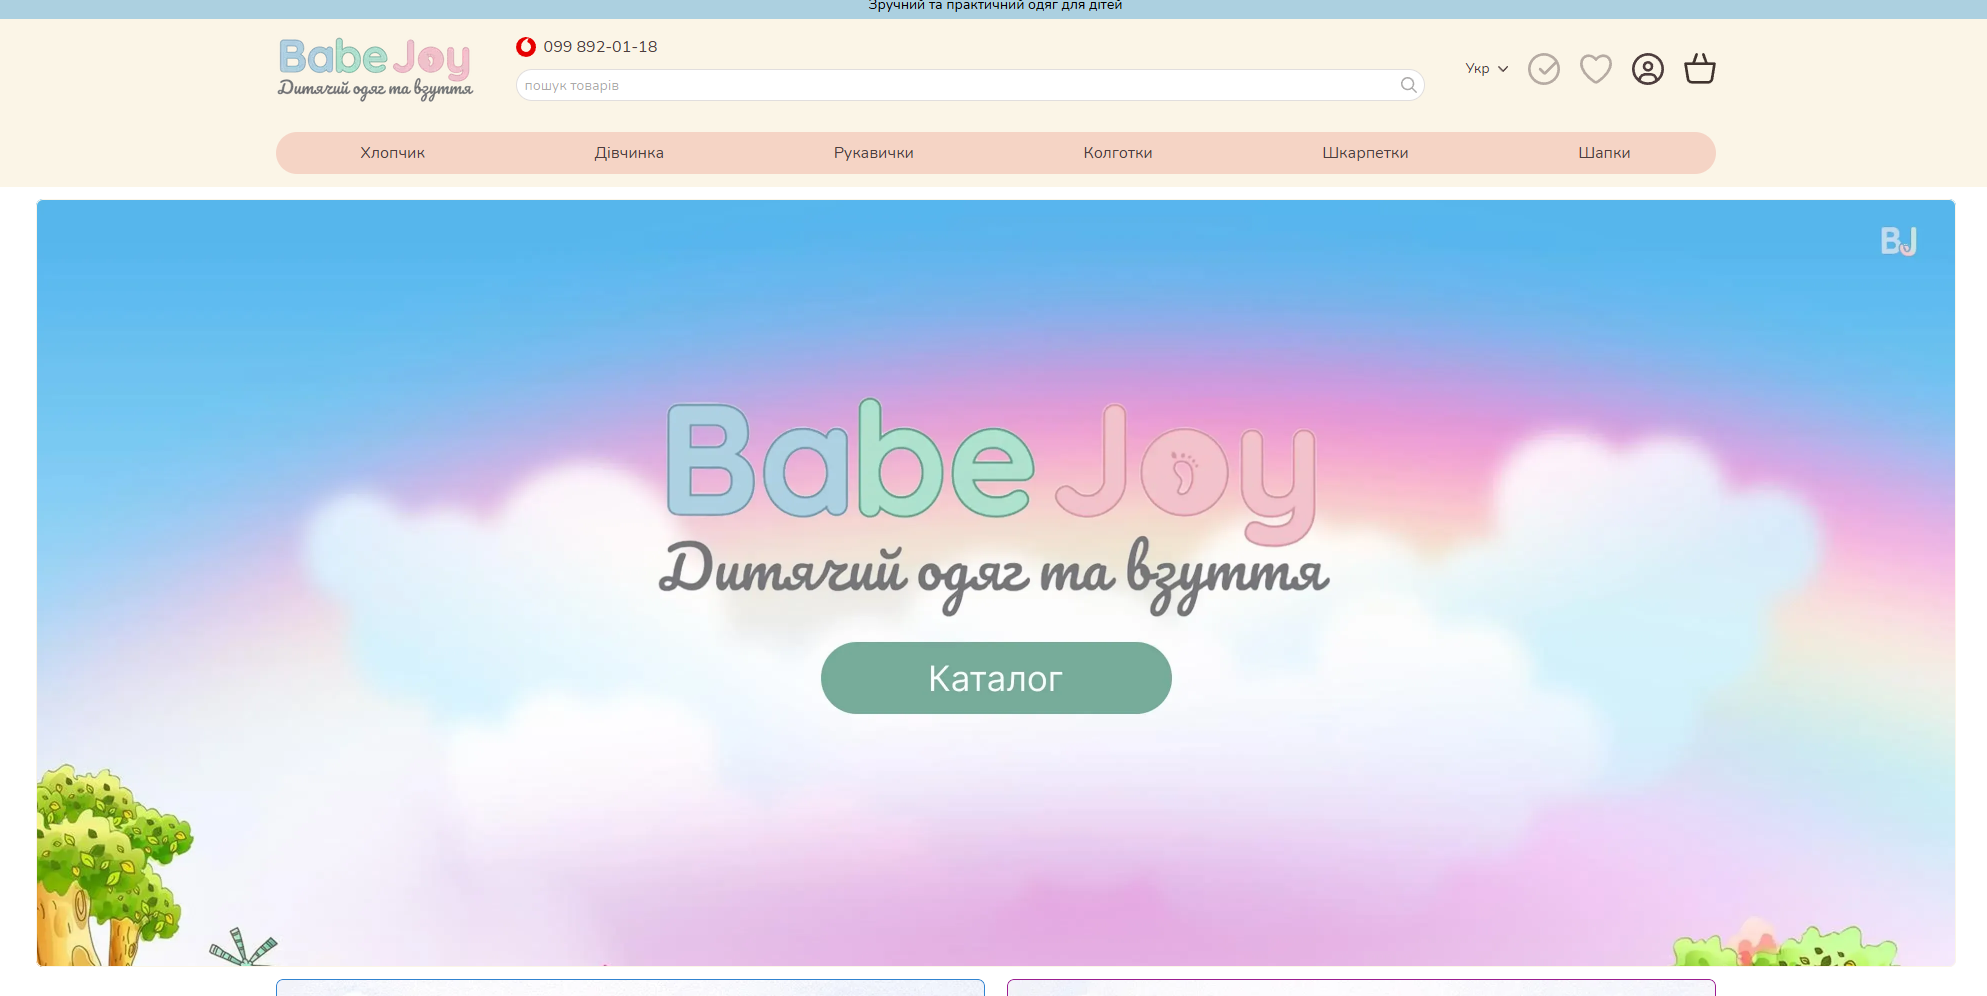Open the account profile icon
Viewport: 1987px width, 996px height.
1647,68
